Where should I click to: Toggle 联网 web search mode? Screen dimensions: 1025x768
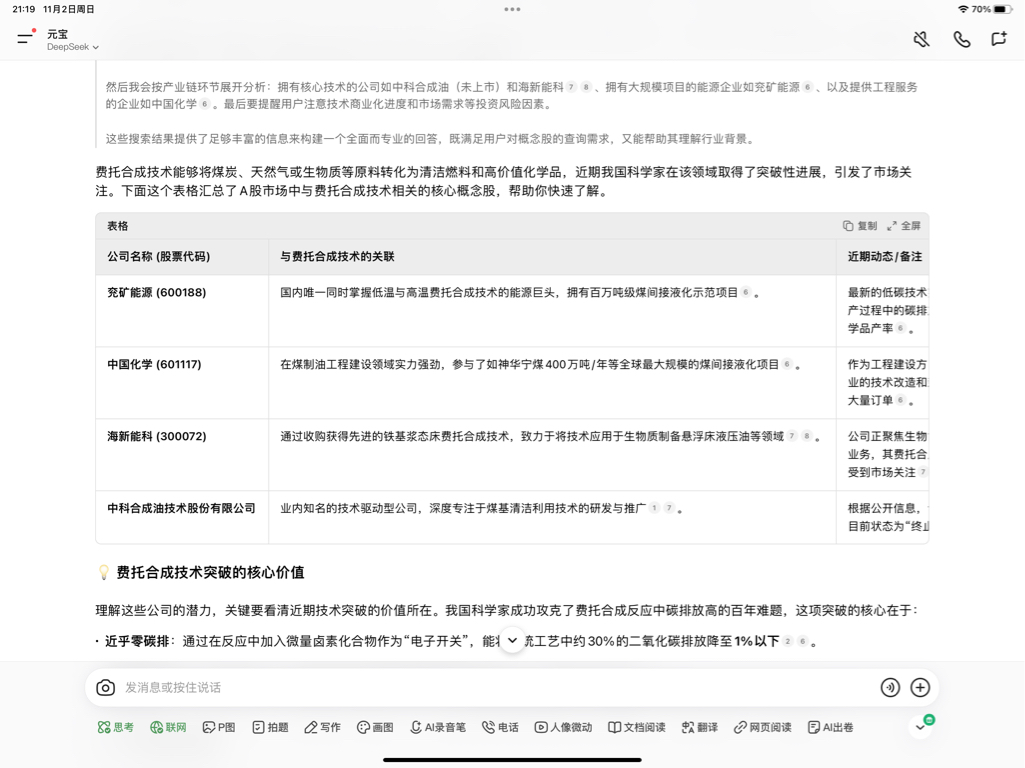pyautogui.click(x=168, y=727)
